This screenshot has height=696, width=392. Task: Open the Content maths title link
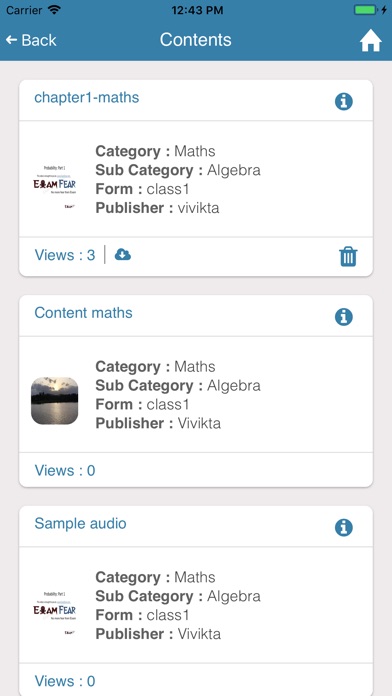pos(83,312)
